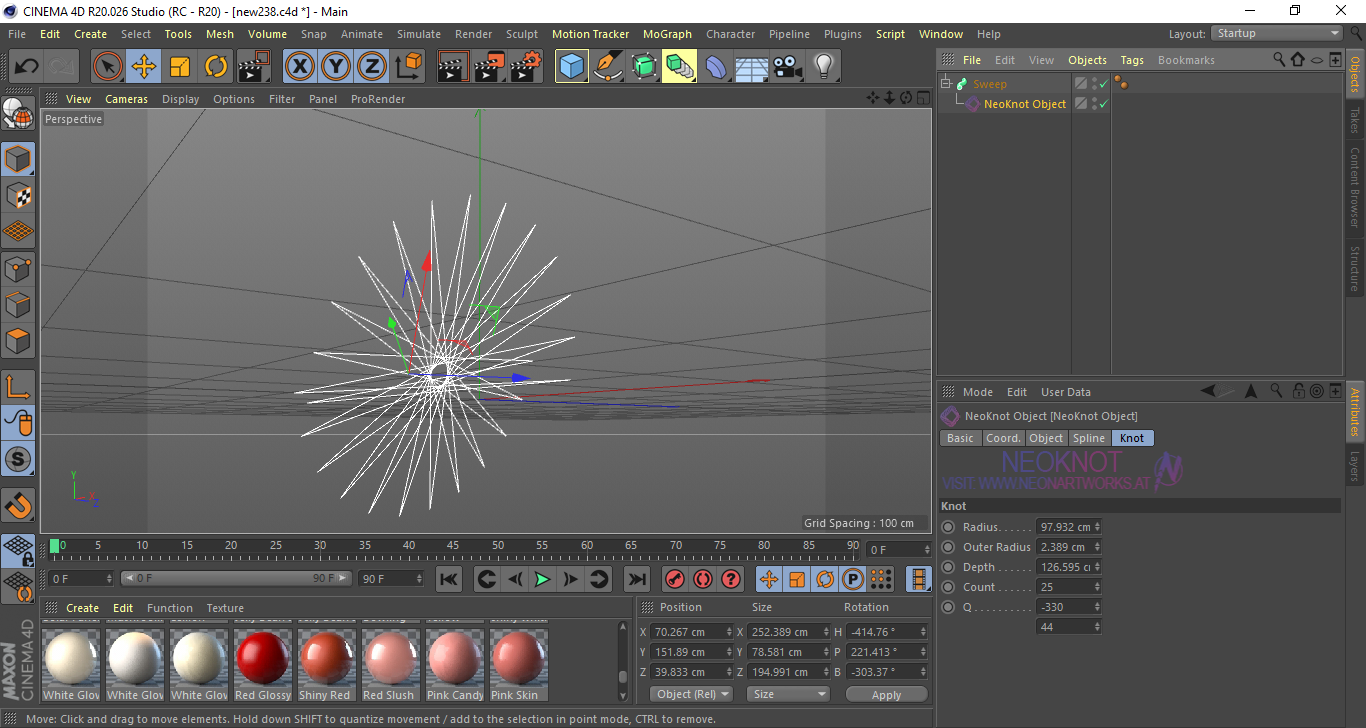Activate the Move tool
This screenshot has width=1366, height=728.
click(x=144, y=67)
